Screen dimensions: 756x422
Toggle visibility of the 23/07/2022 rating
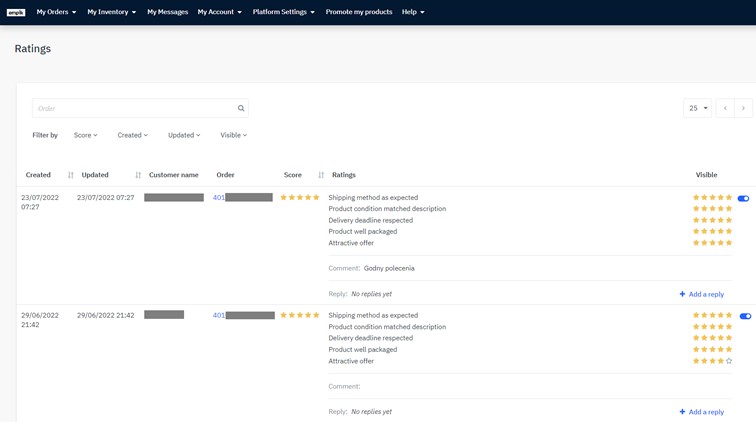pos(743,198)
